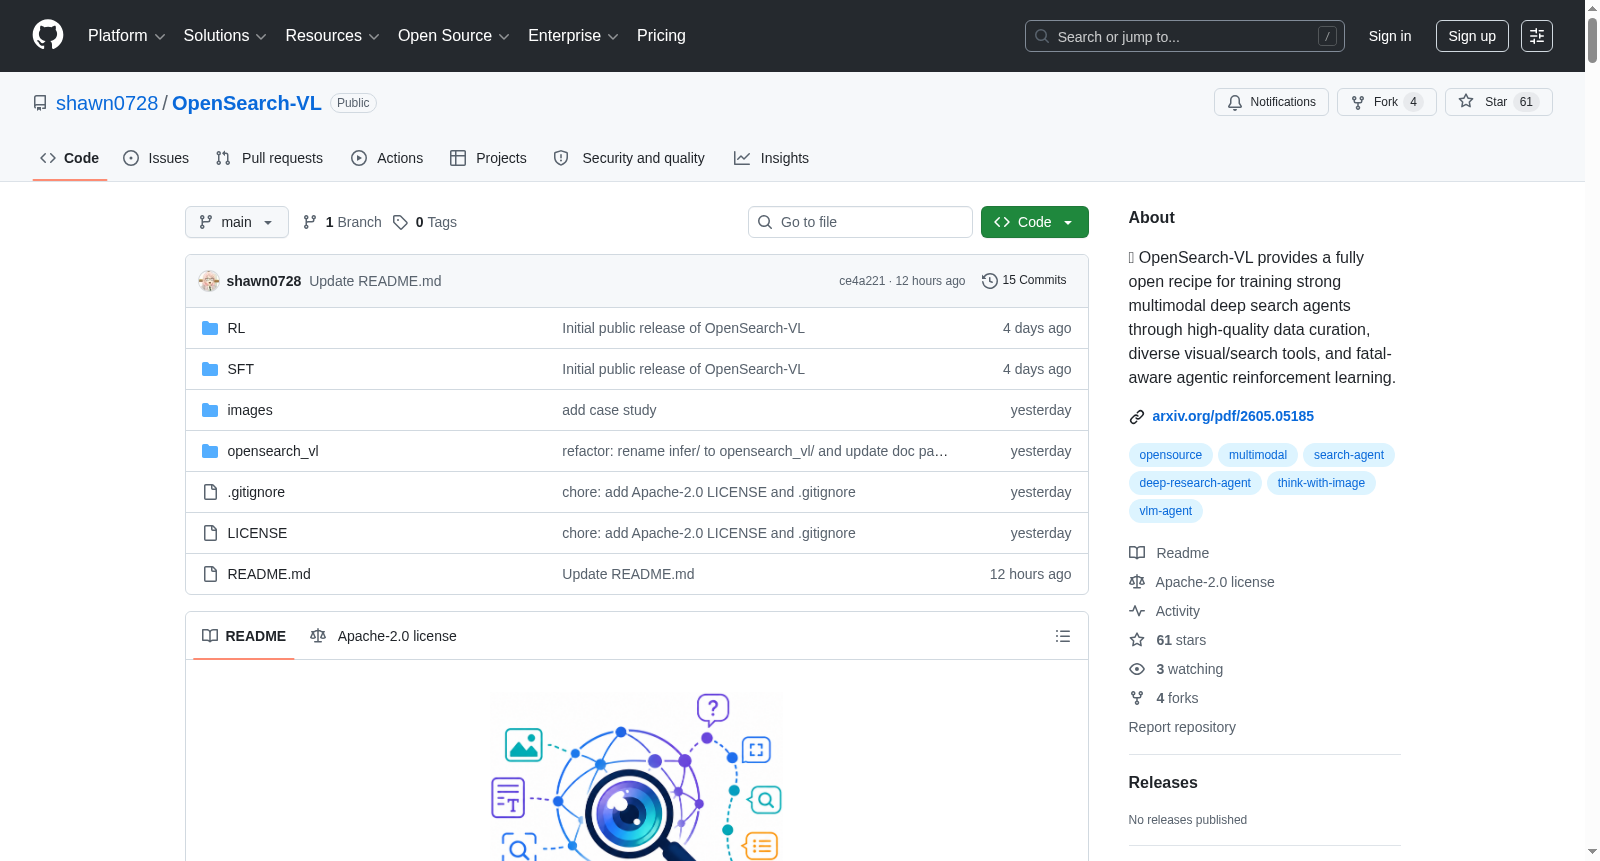1600x861 pixels.
Task: Click the images folder icon
Action: [x=210, y=410]
